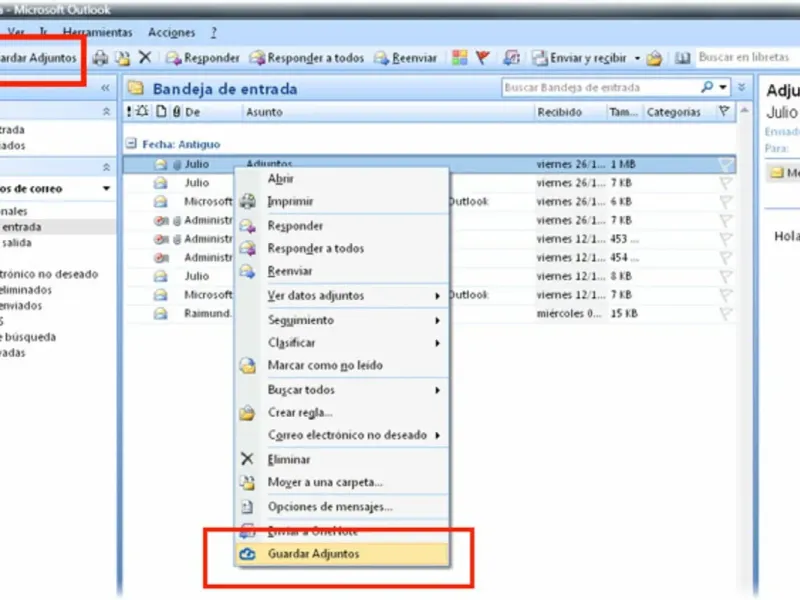
Task: Toggle flag on the 453 size message
Action: tap(726, 239)
